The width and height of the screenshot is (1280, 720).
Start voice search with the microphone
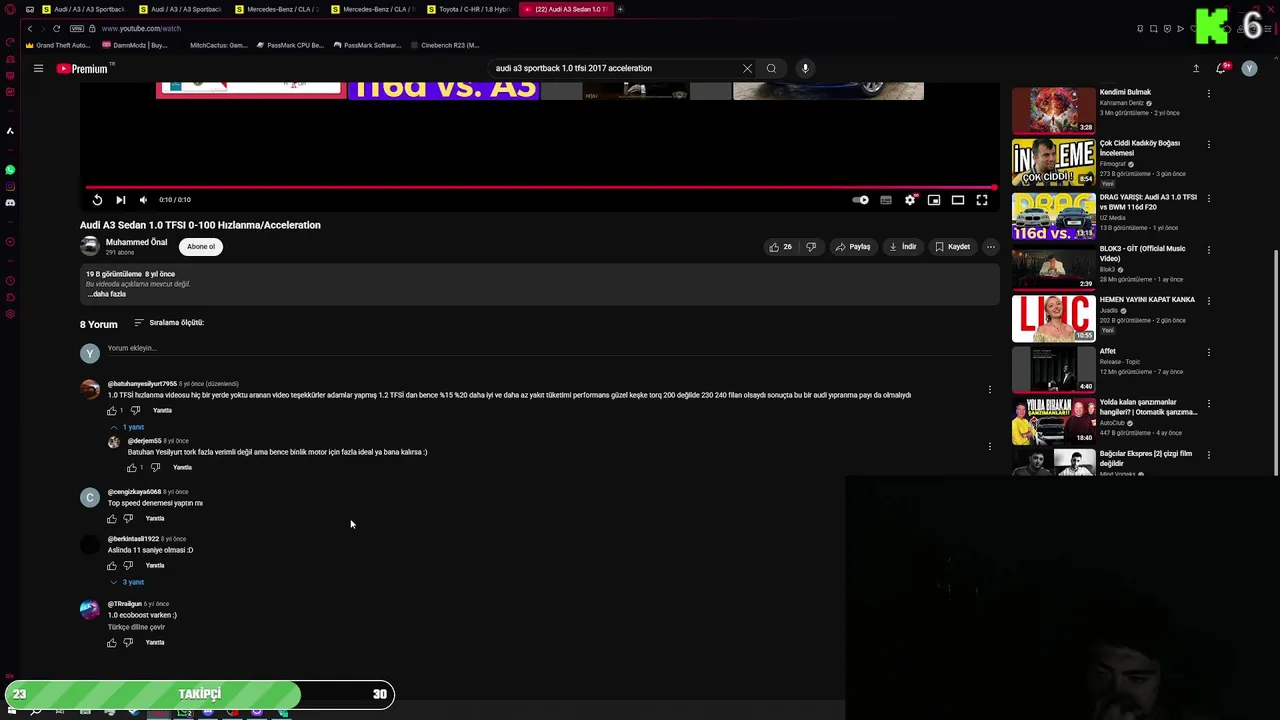[805, 68]
